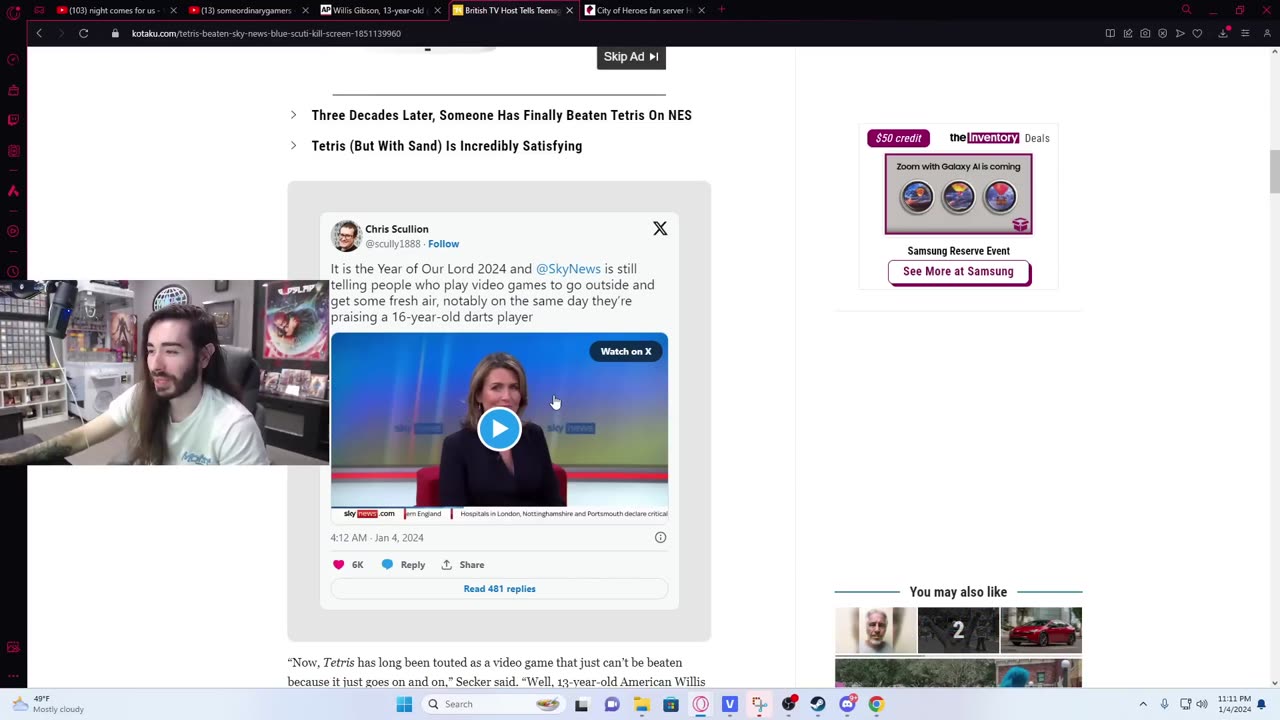The image size is (1280, 720).
Task: Open 'Tetris (But With Sand) Is Incredibly Satisfying' link
Action: point(446,146)
